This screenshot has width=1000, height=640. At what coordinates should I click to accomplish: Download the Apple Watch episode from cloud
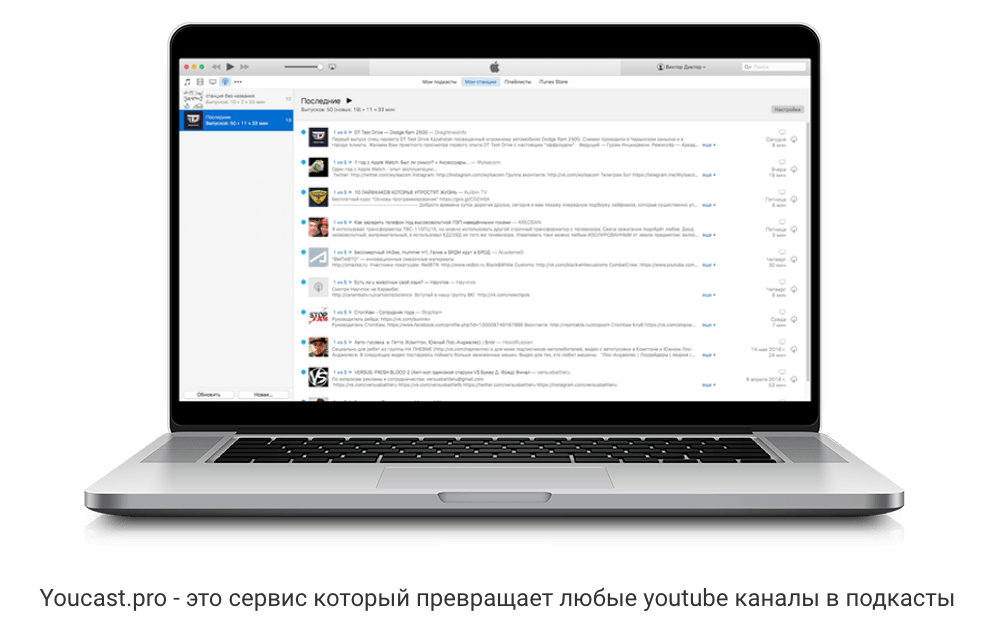(x=794, y=169)
